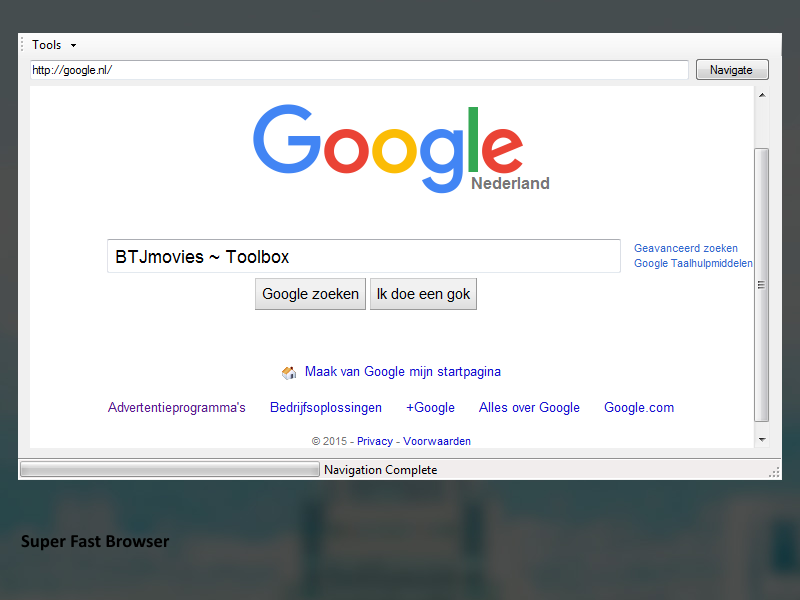The height and width of the screenshot is (600, 800).
Task: Click the © 2015 copyright text
Action: (329, 441)
